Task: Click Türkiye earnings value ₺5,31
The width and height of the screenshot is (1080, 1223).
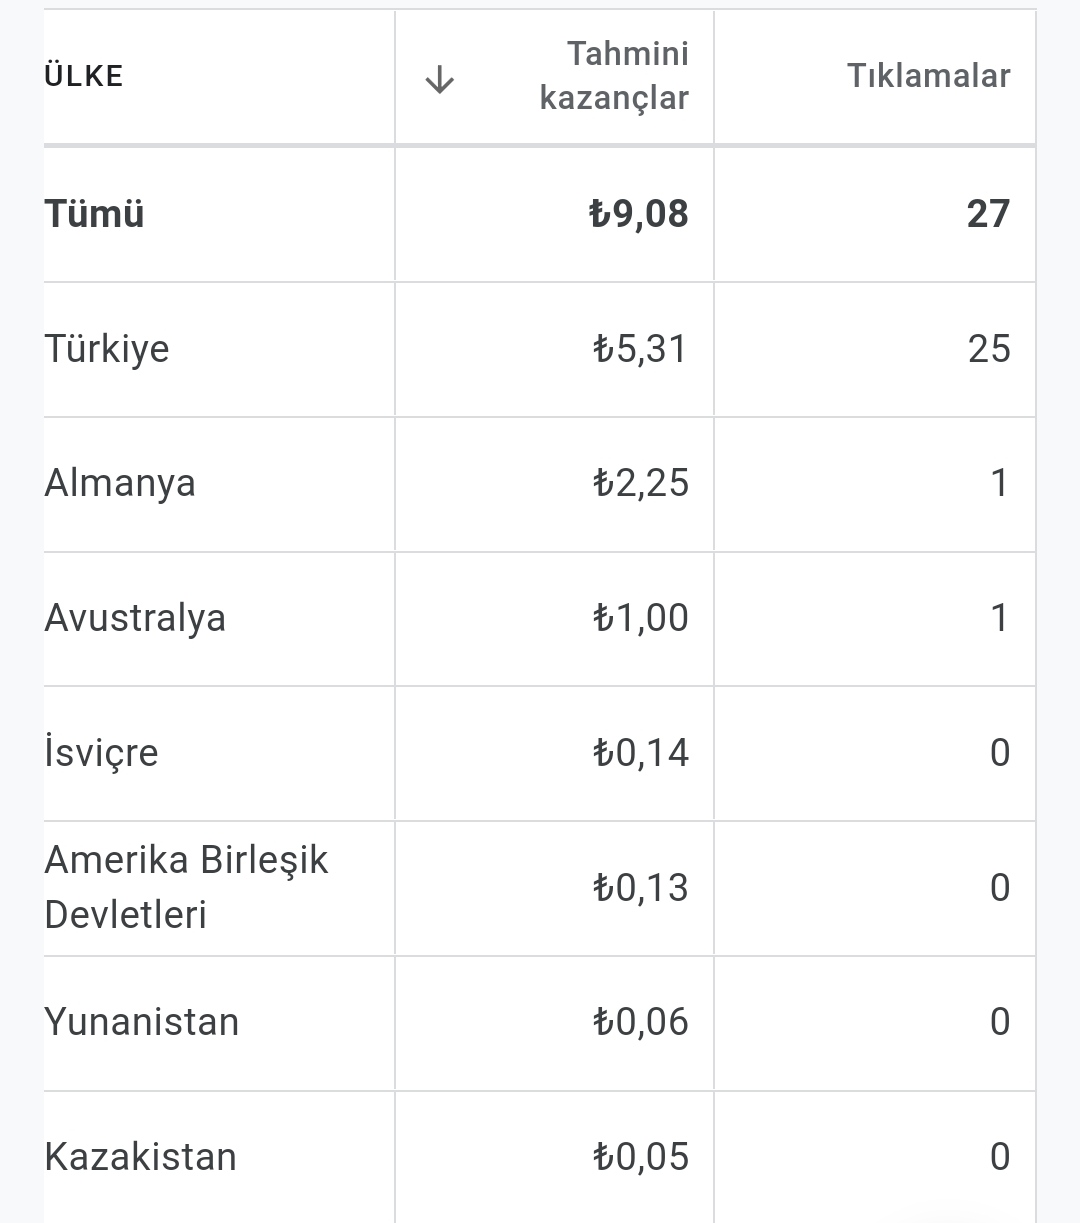Action: (640, 349)
